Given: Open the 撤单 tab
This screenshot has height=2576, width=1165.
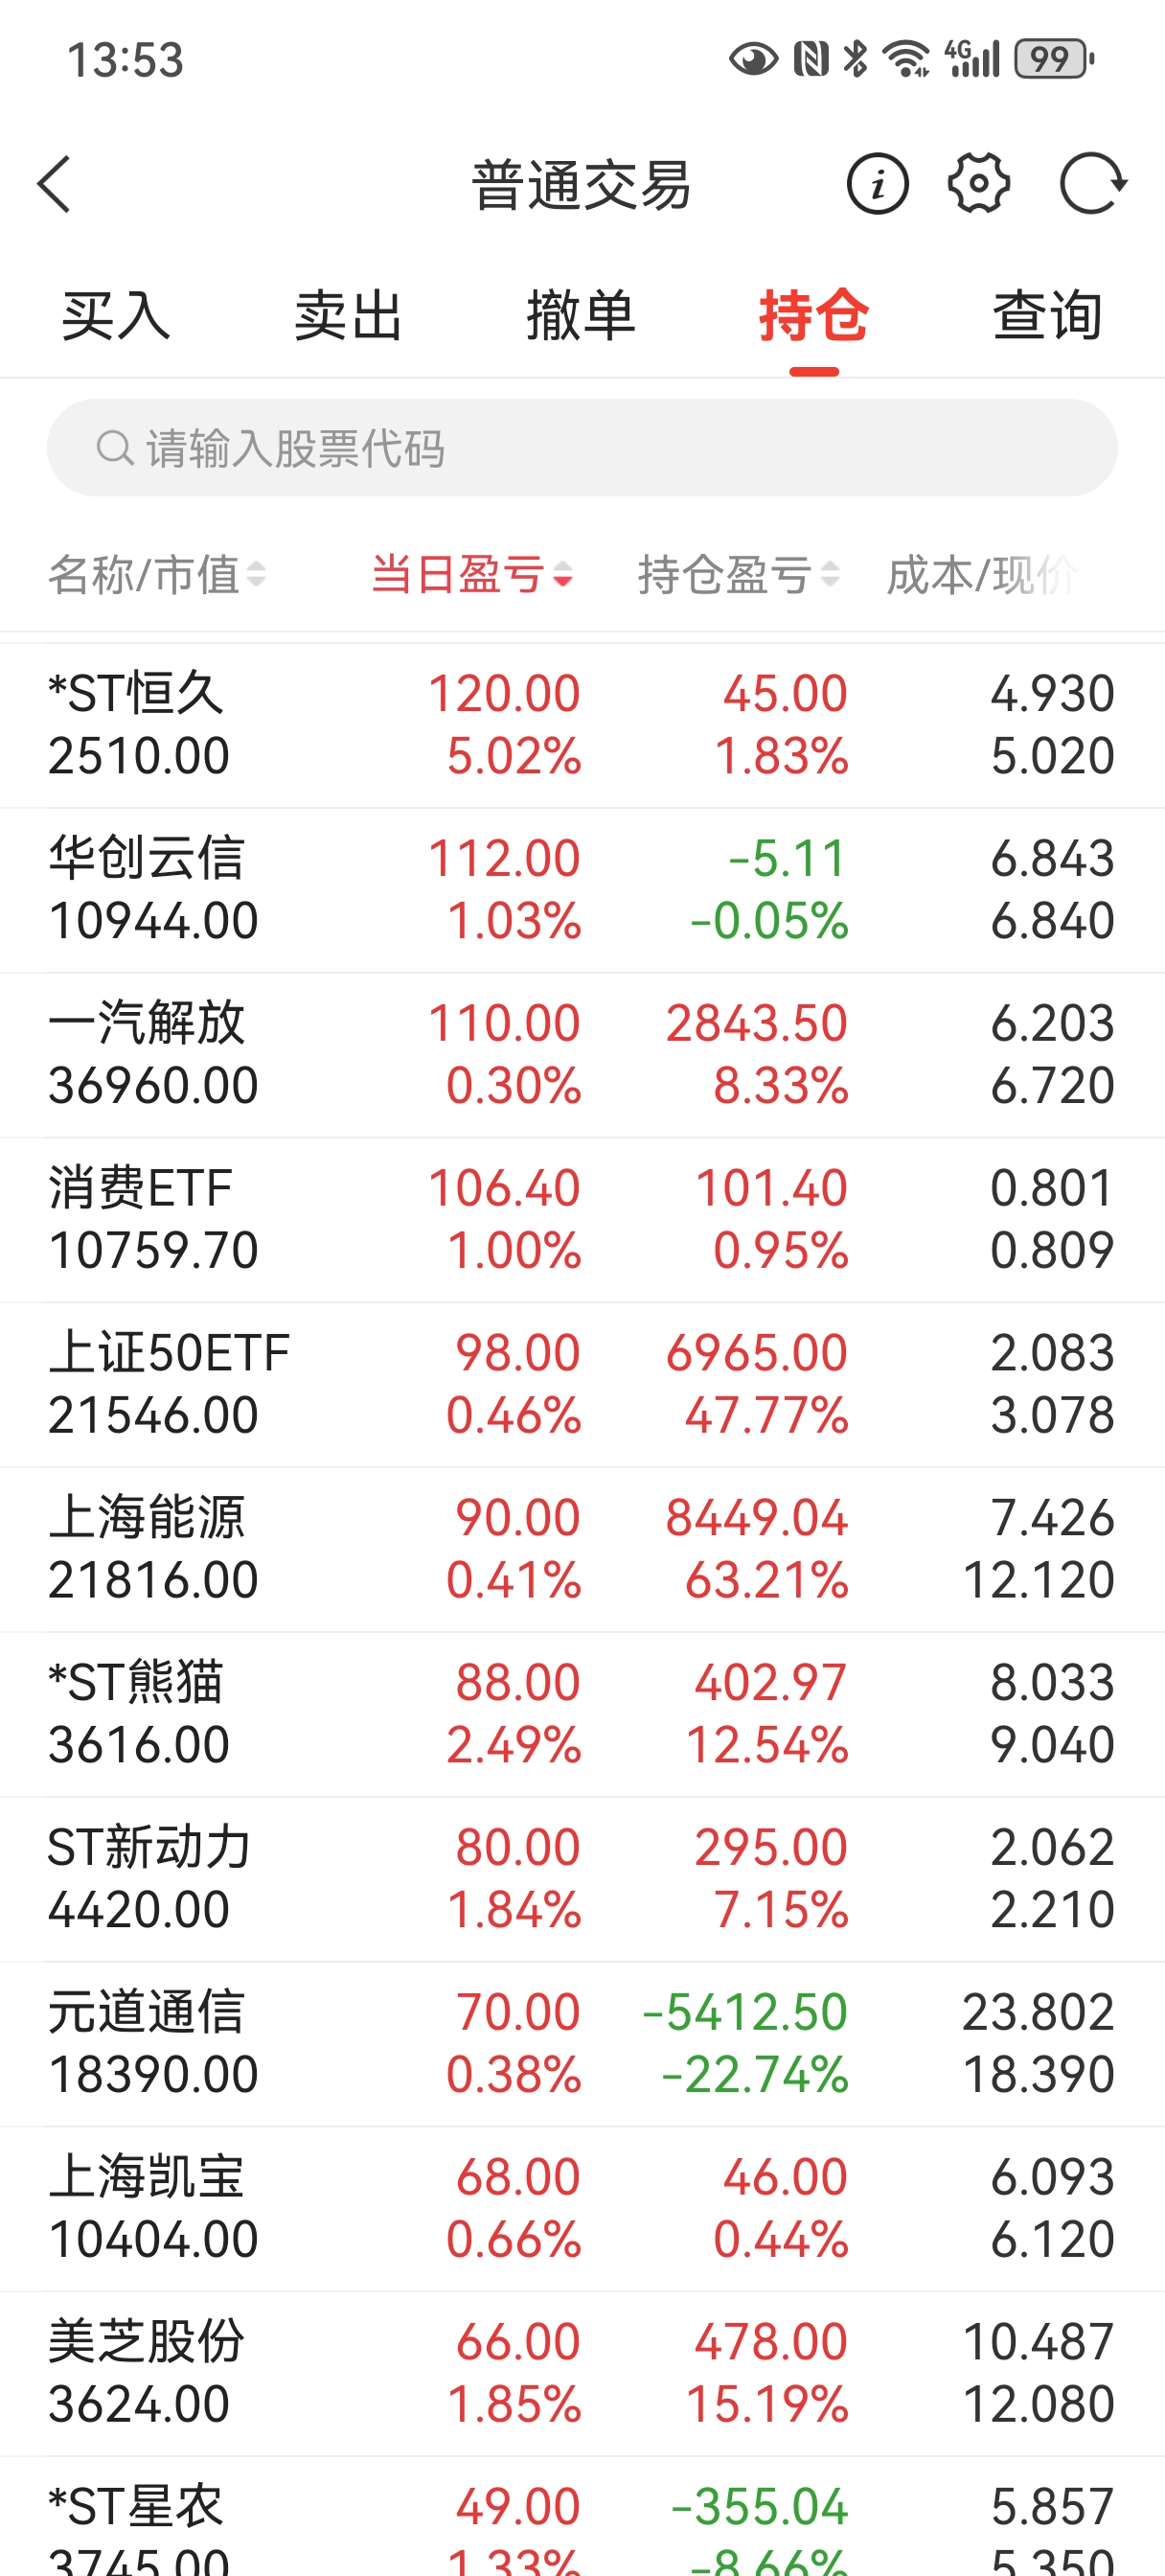Looking at the screenshot, I should (x=581, y=316).
